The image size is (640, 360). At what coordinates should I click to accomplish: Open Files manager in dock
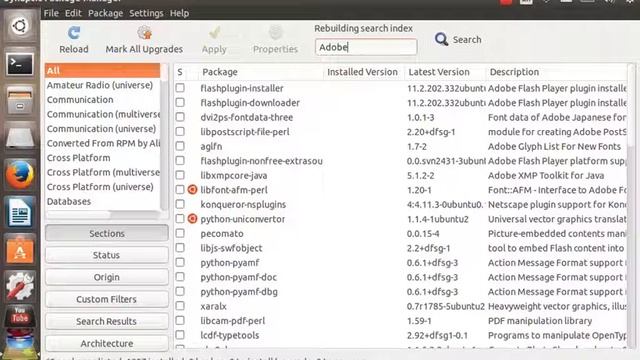tap(20, 100)
